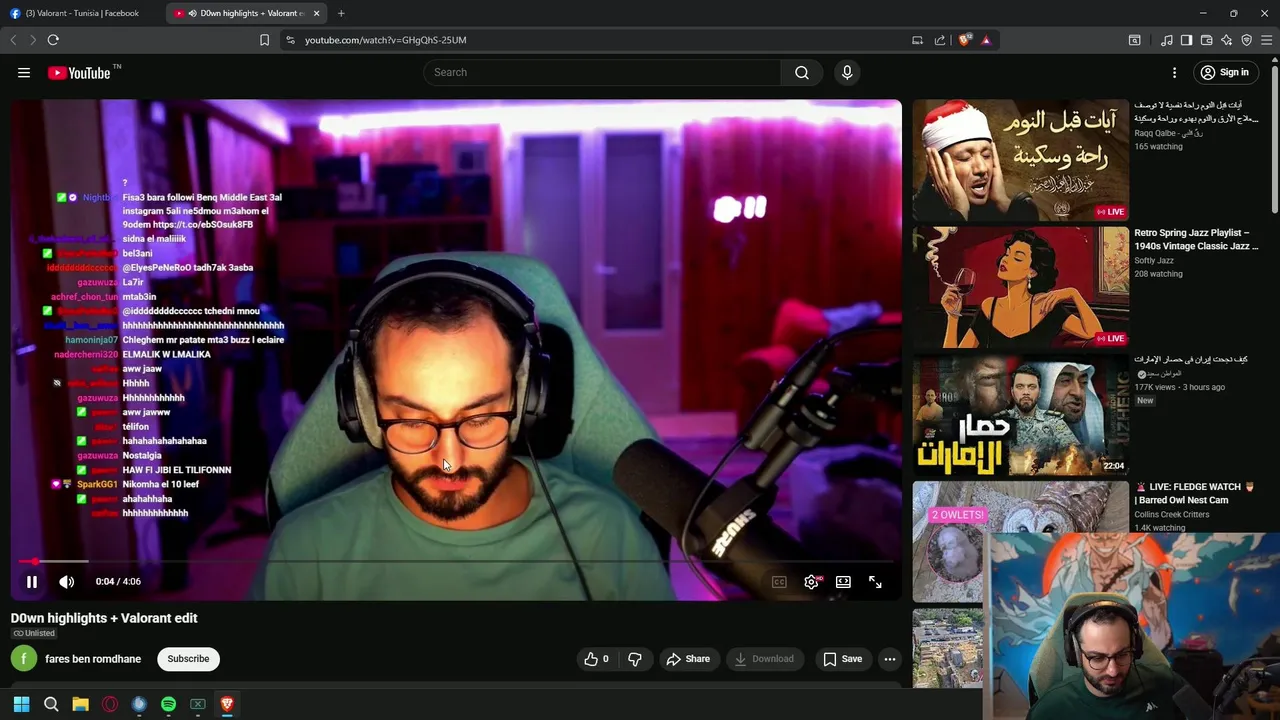Open the 22:04 video thumbnail
The height and width of the screenshot is (720, 1280).
1020,415
